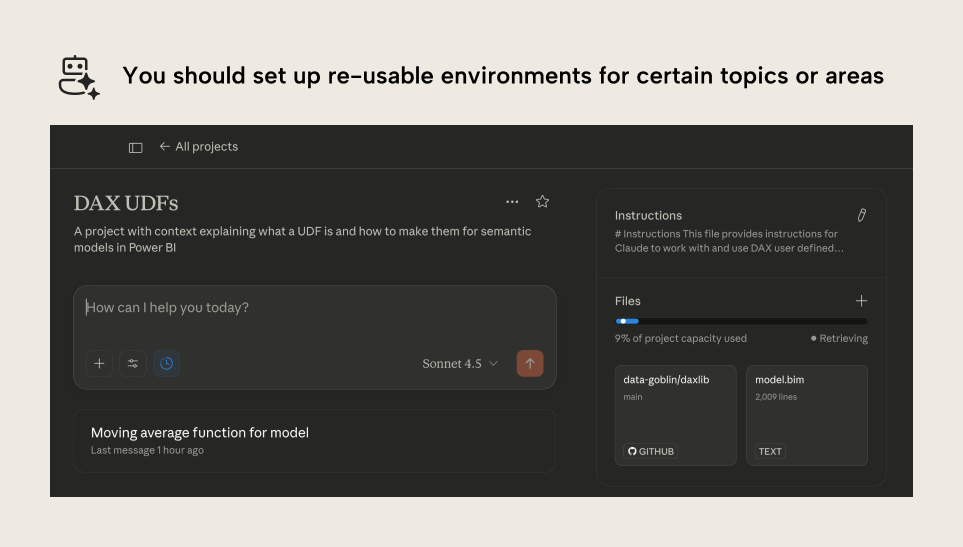The height and width of the screenshot is (547, 963).
Task: Open the search and tools sliders icon
Action: tap(133, 364)
